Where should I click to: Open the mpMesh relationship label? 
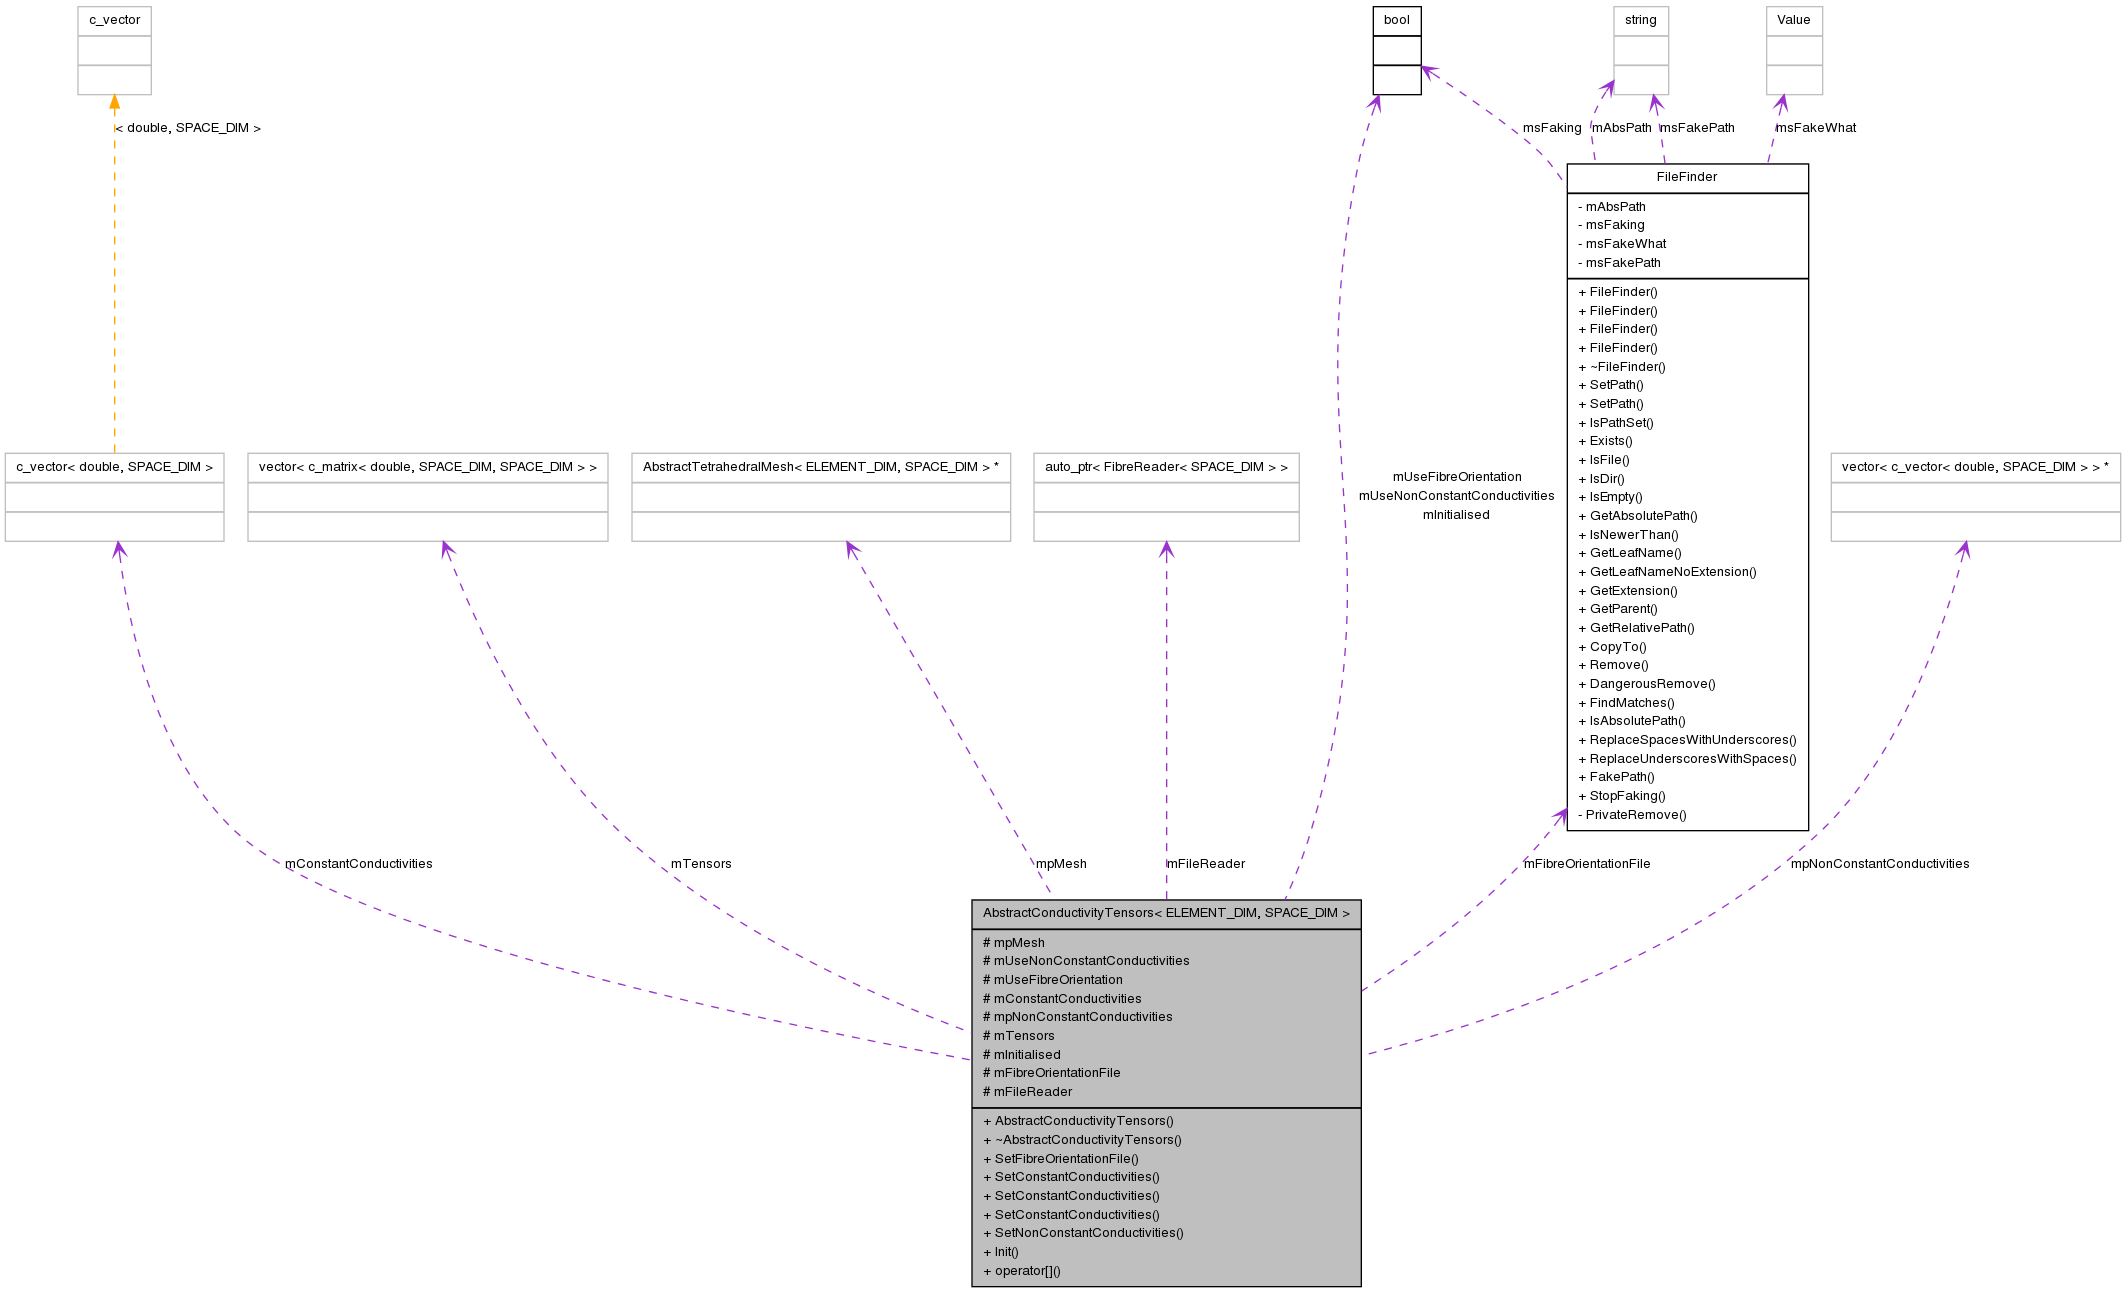point(1061,863)
